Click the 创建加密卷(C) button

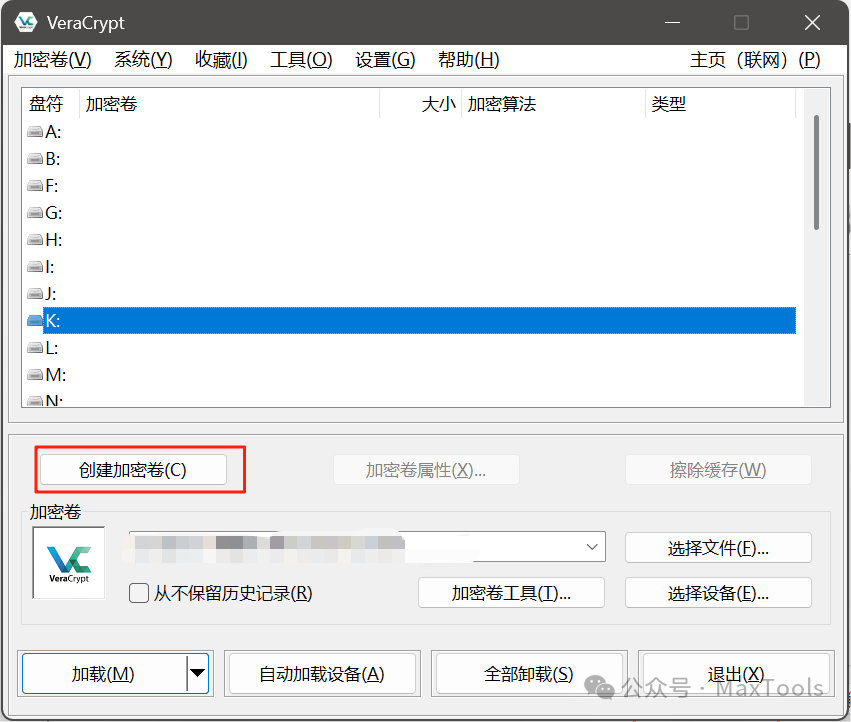[x=133, y=470]
